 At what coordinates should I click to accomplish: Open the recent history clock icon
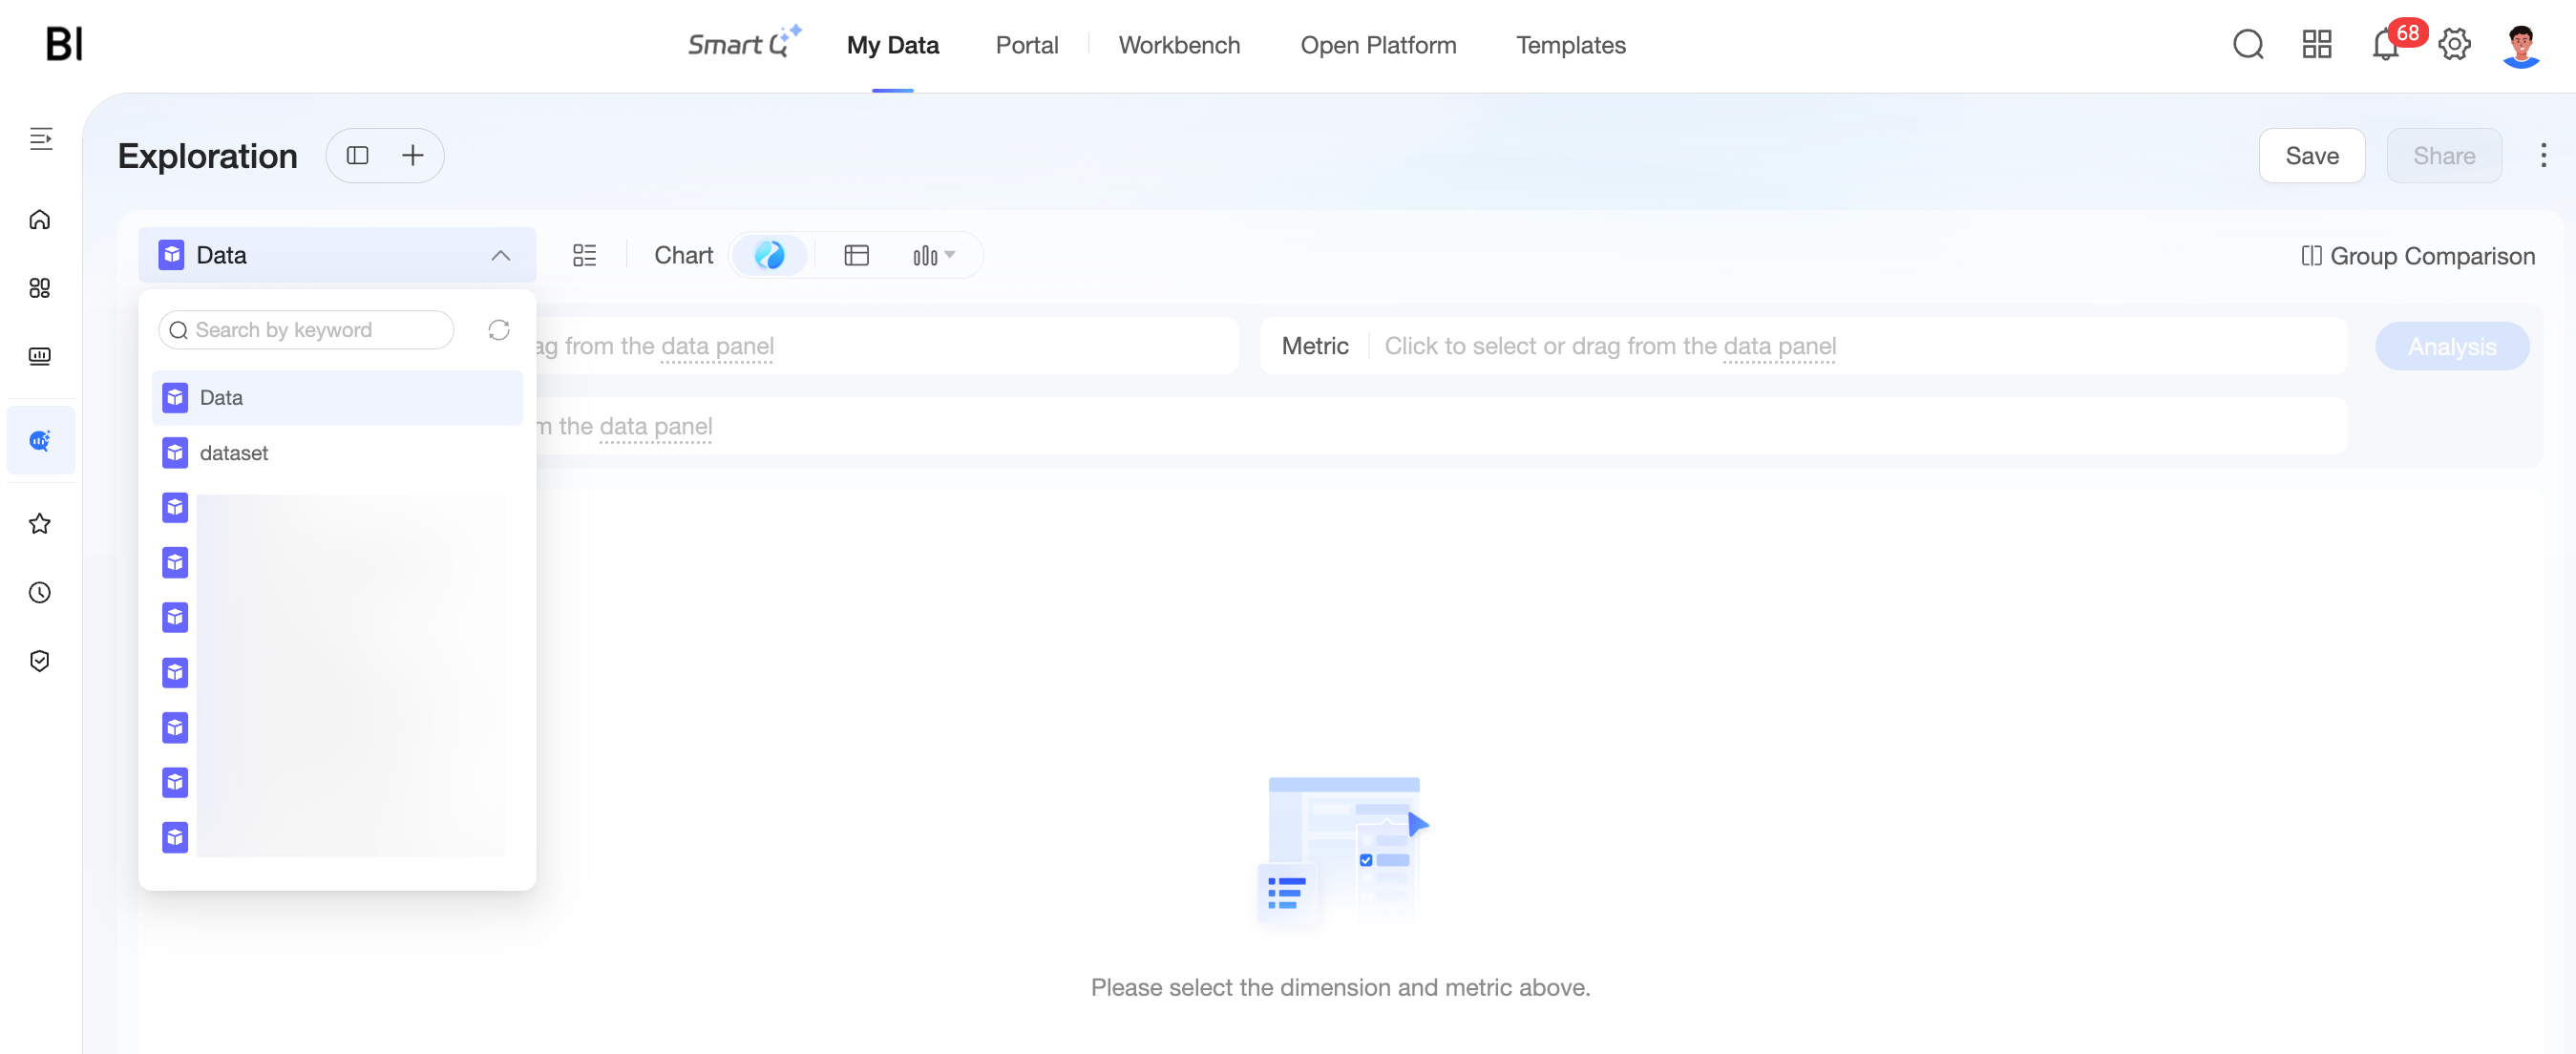coord(40,593)
